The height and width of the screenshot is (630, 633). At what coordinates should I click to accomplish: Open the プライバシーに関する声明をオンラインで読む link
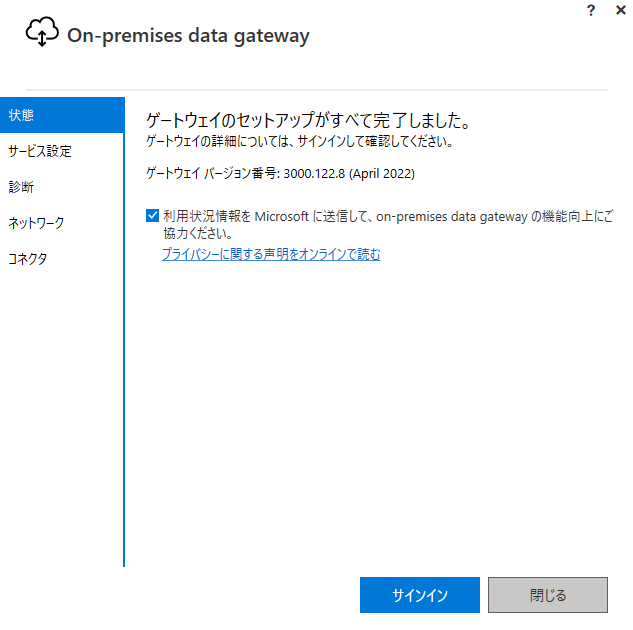click(271, 254)
